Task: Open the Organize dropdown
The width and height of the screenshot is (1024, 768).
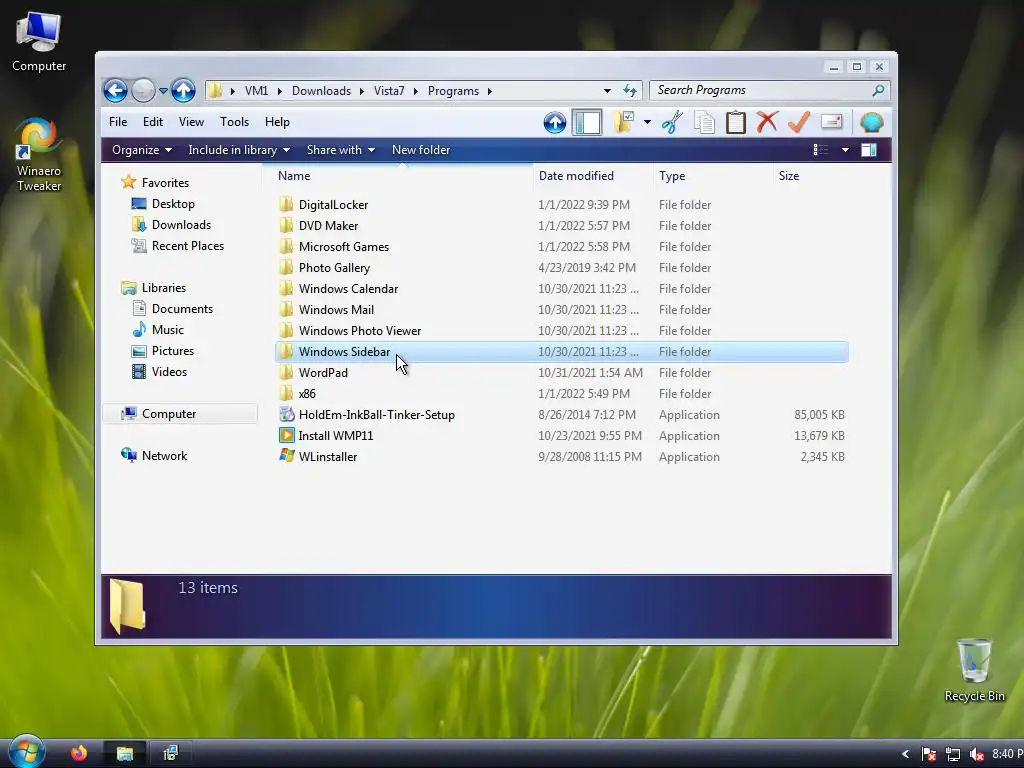Action: [x=142, y=150]
